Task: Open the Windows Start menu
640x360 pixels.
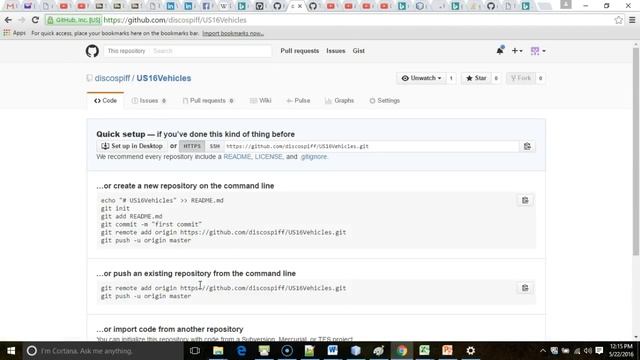Action: tap(11, 351)
